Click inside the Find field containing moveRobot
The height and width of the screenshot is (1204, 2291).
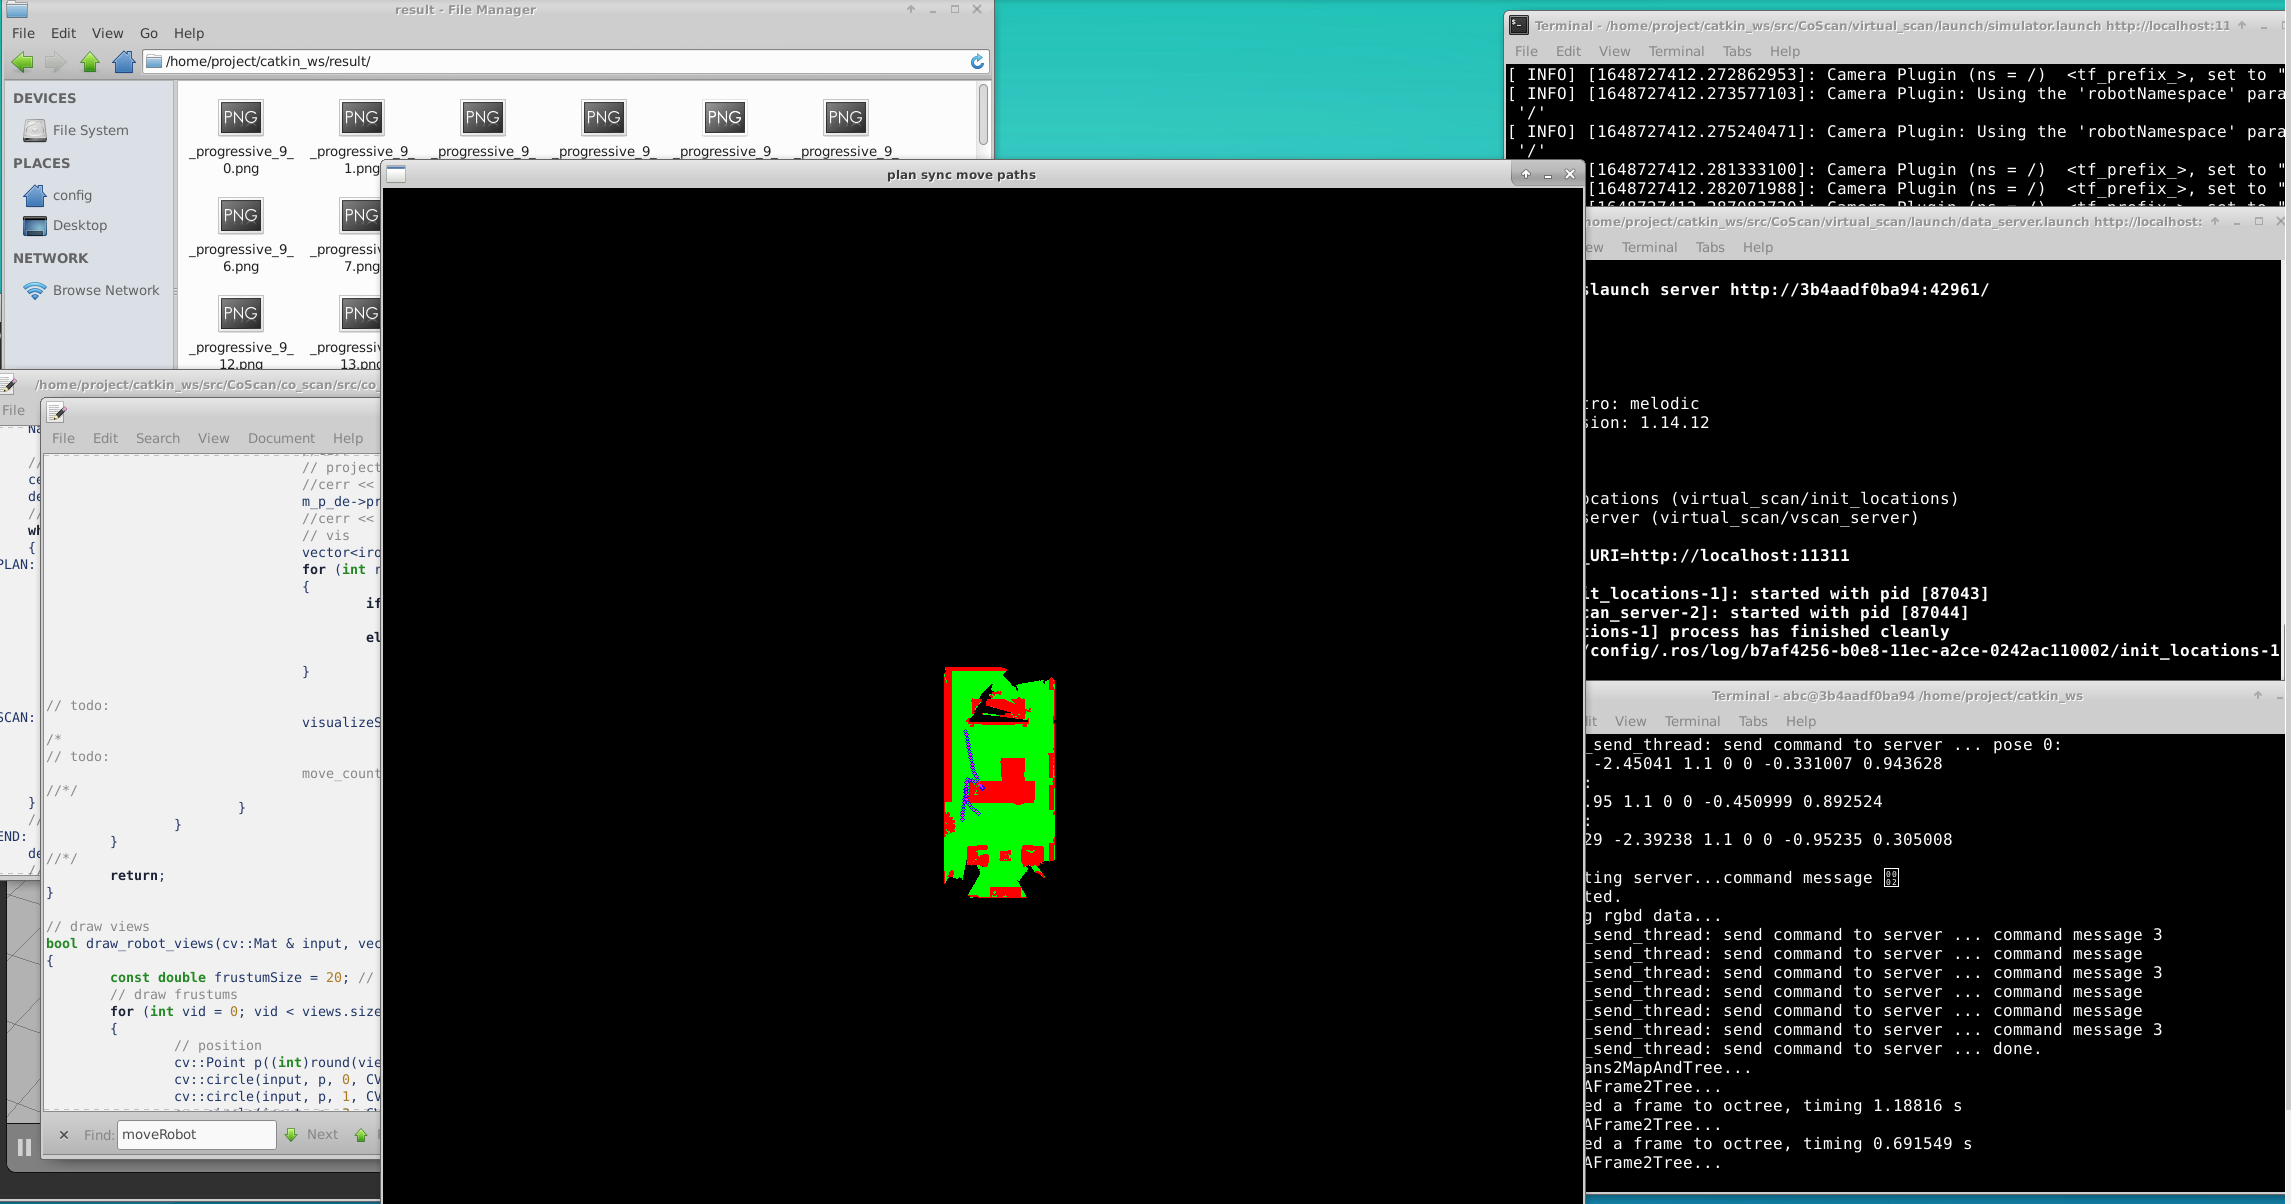[x=196, y=1134]
